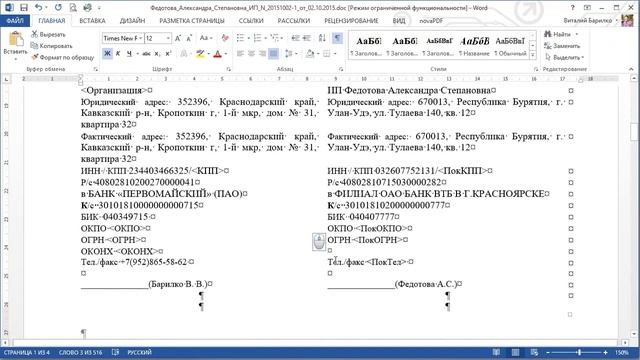Viewport: 640px width, 360px height.
Task: Open font color dropdown arrow
Action: [226, 54]
